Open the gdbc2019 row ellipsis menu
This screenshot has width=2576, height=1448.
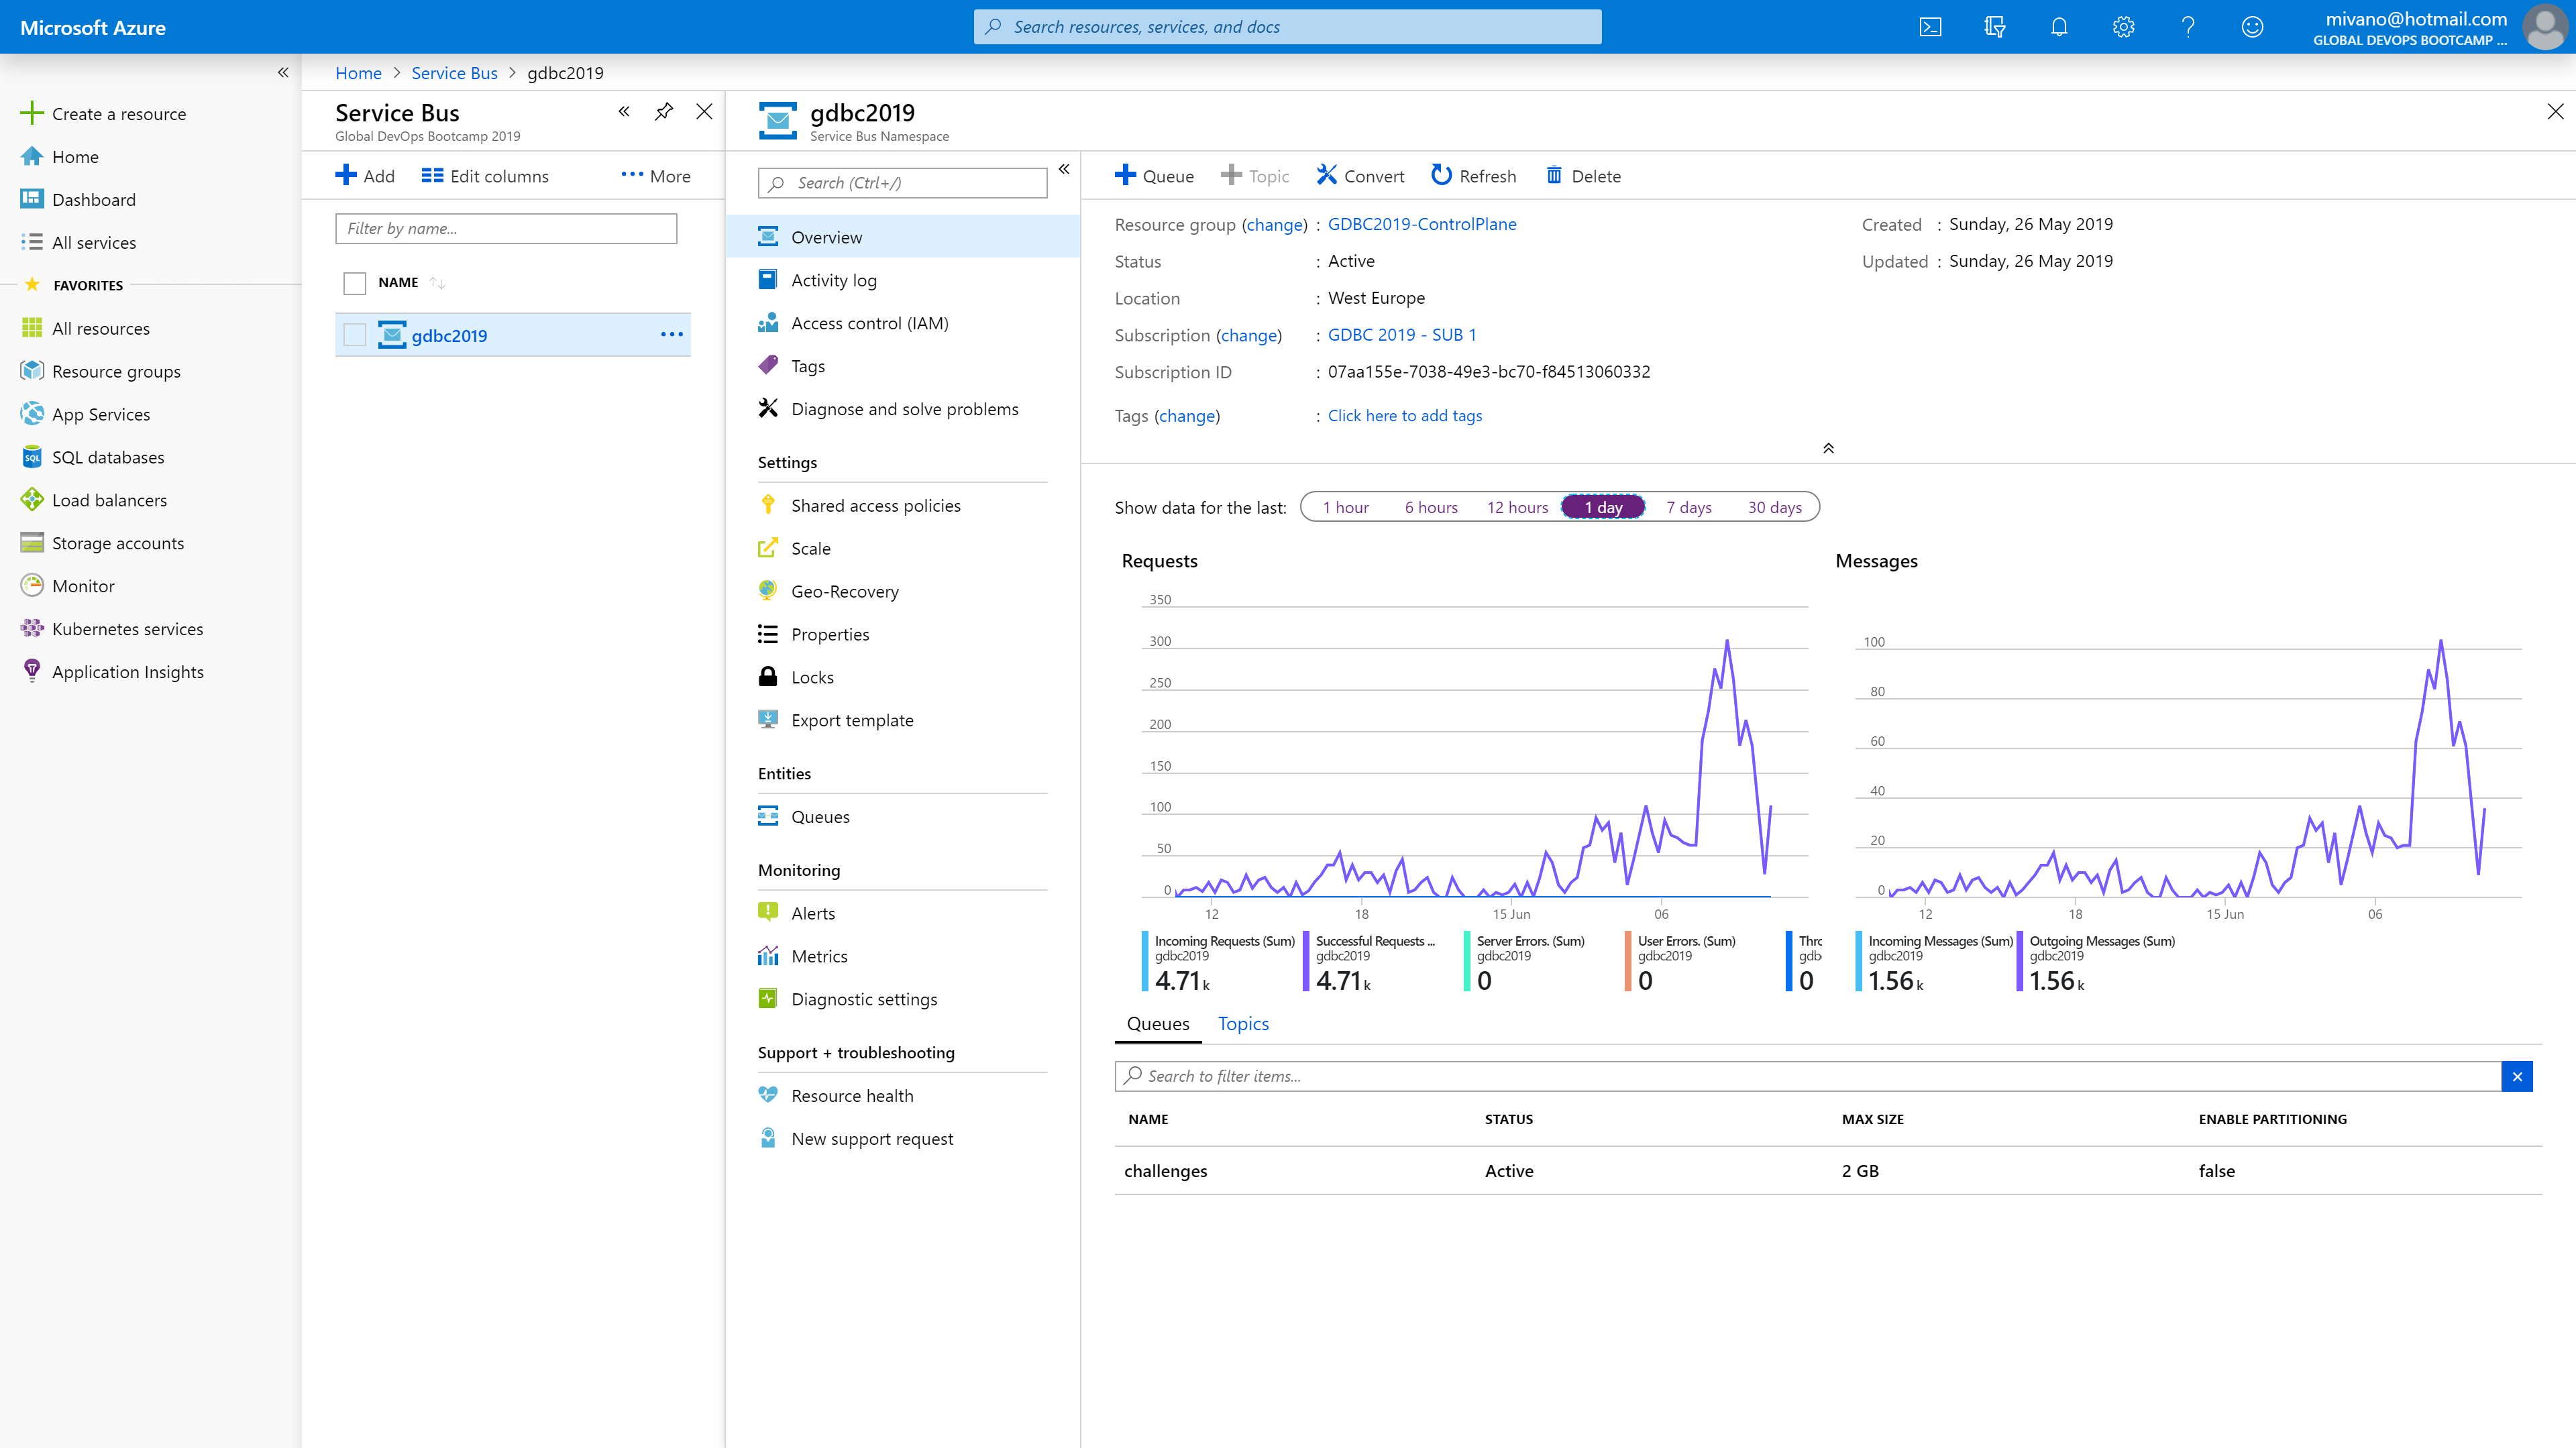coord(672,335)
